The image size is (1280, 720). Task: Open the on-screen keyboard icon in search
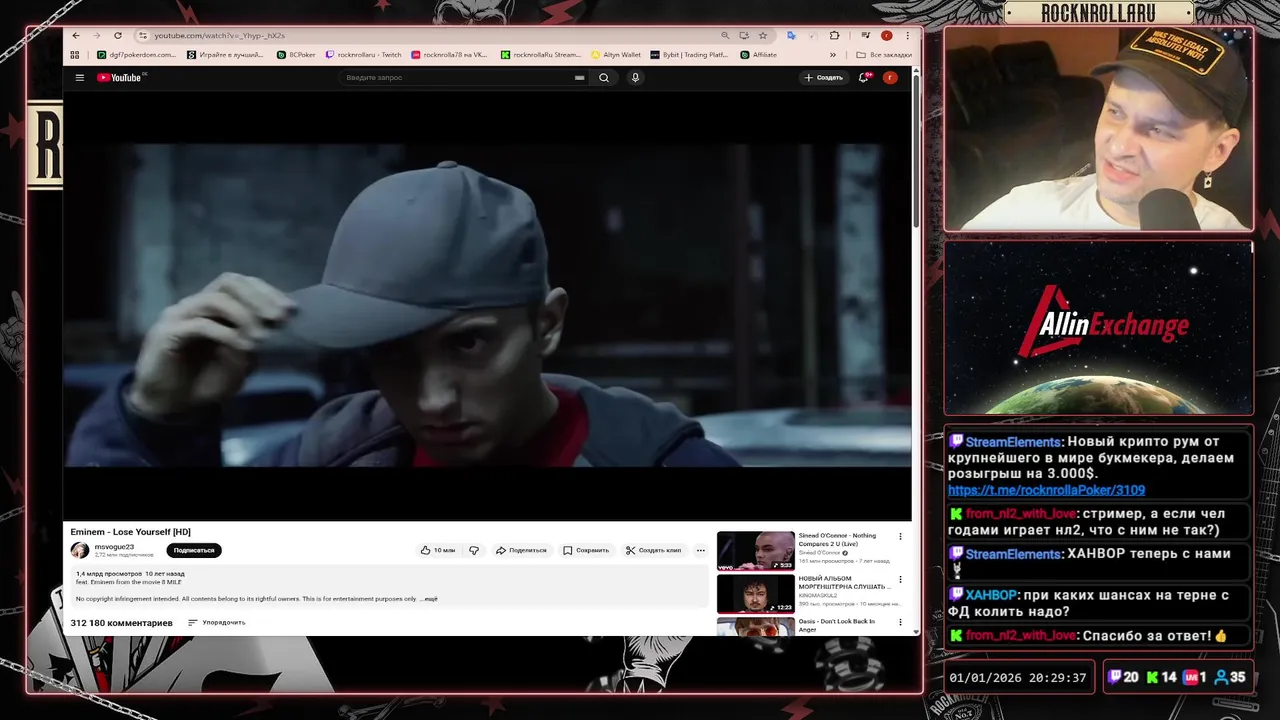579,77
